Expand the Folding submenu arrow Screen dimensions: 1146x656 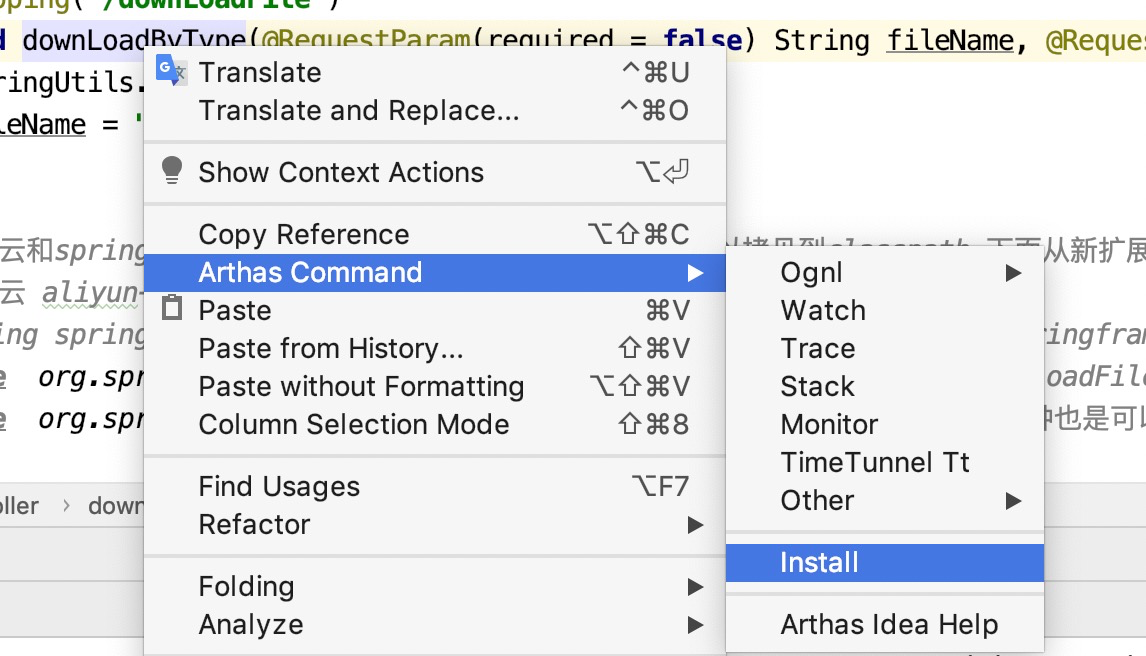point(696,587)
